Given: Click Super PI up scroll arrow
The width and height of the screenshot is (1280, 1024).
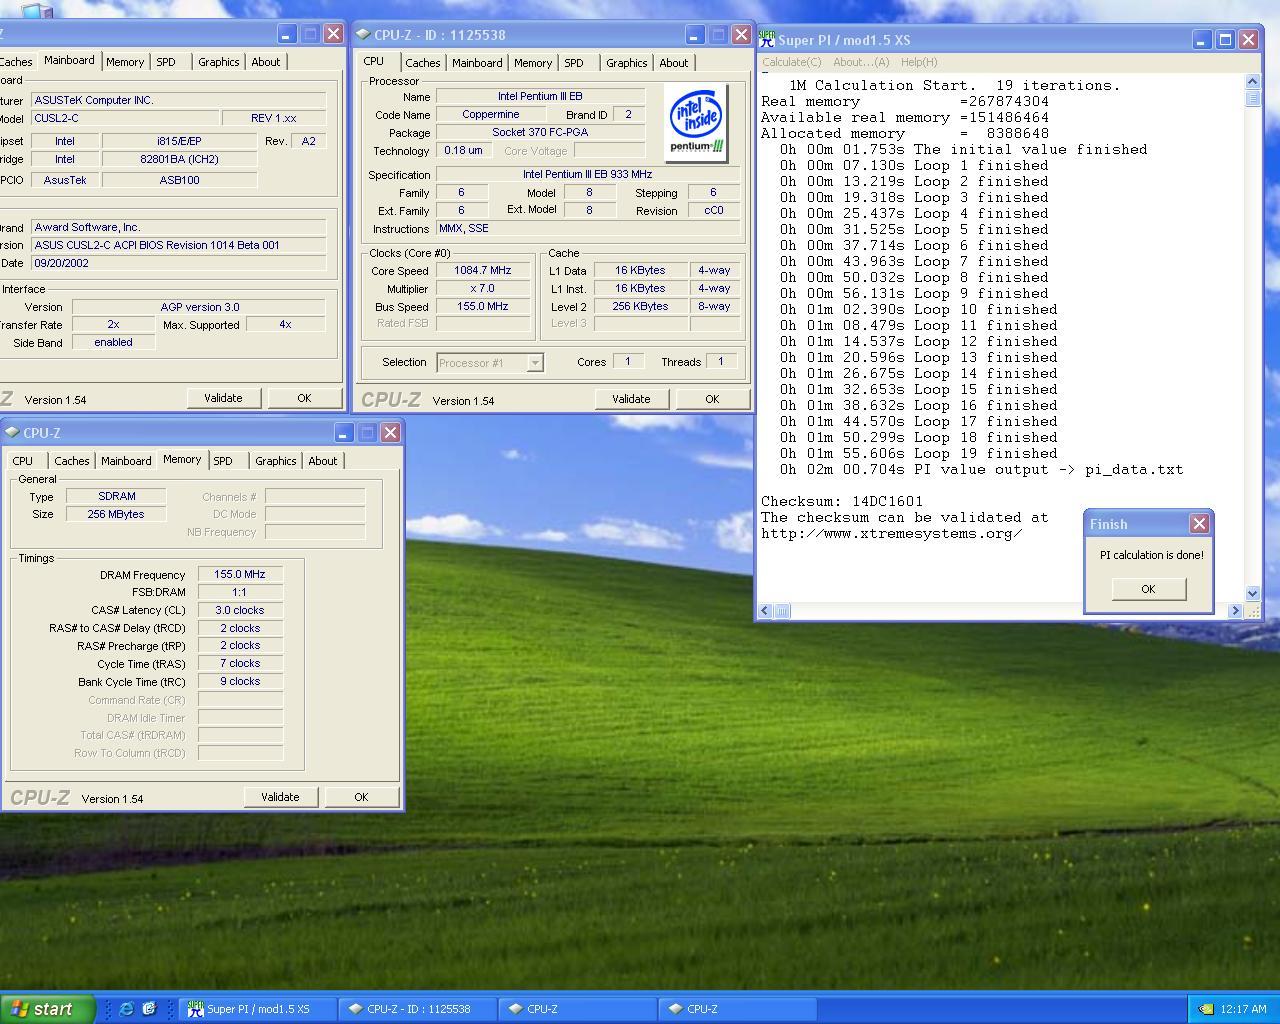Looking at the screenshot, I should tap(1253, 81).
